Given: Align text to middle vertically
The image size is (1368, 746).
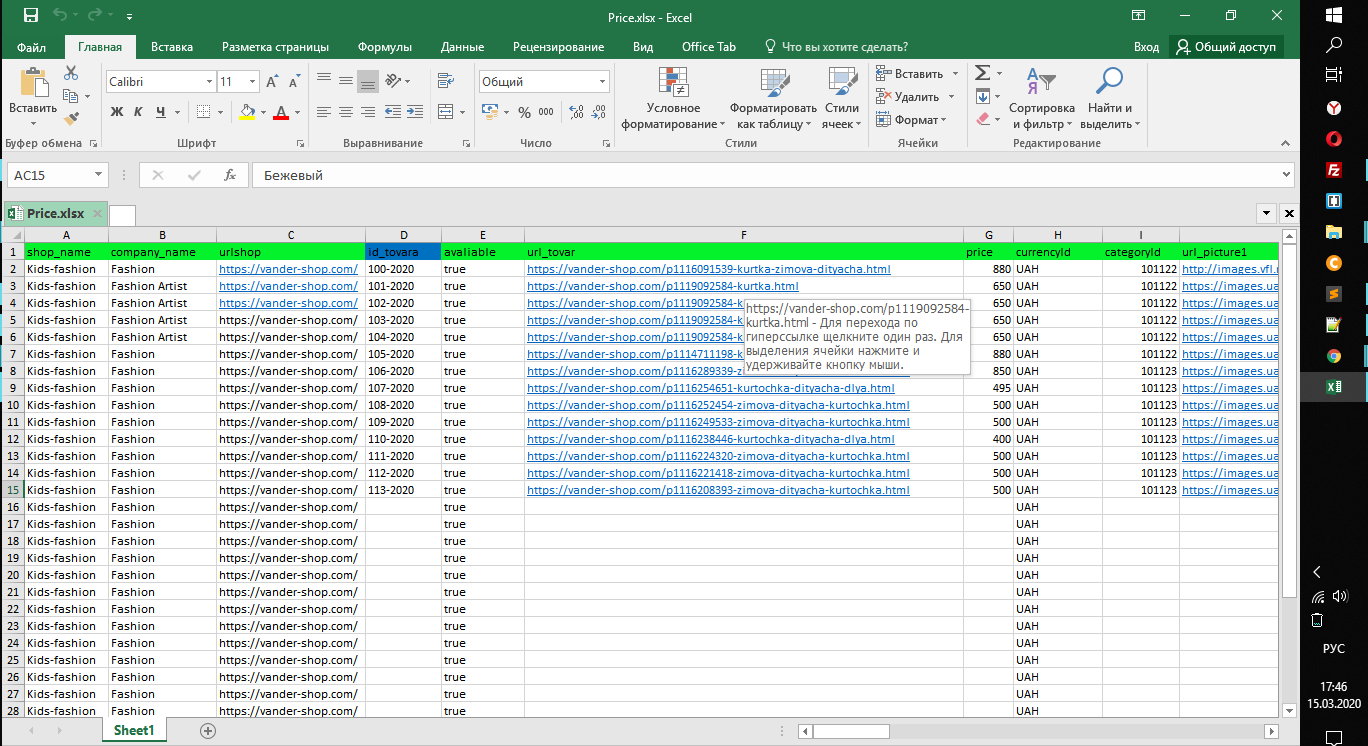Looking at the screenshot, I should [x=346, y=81].
